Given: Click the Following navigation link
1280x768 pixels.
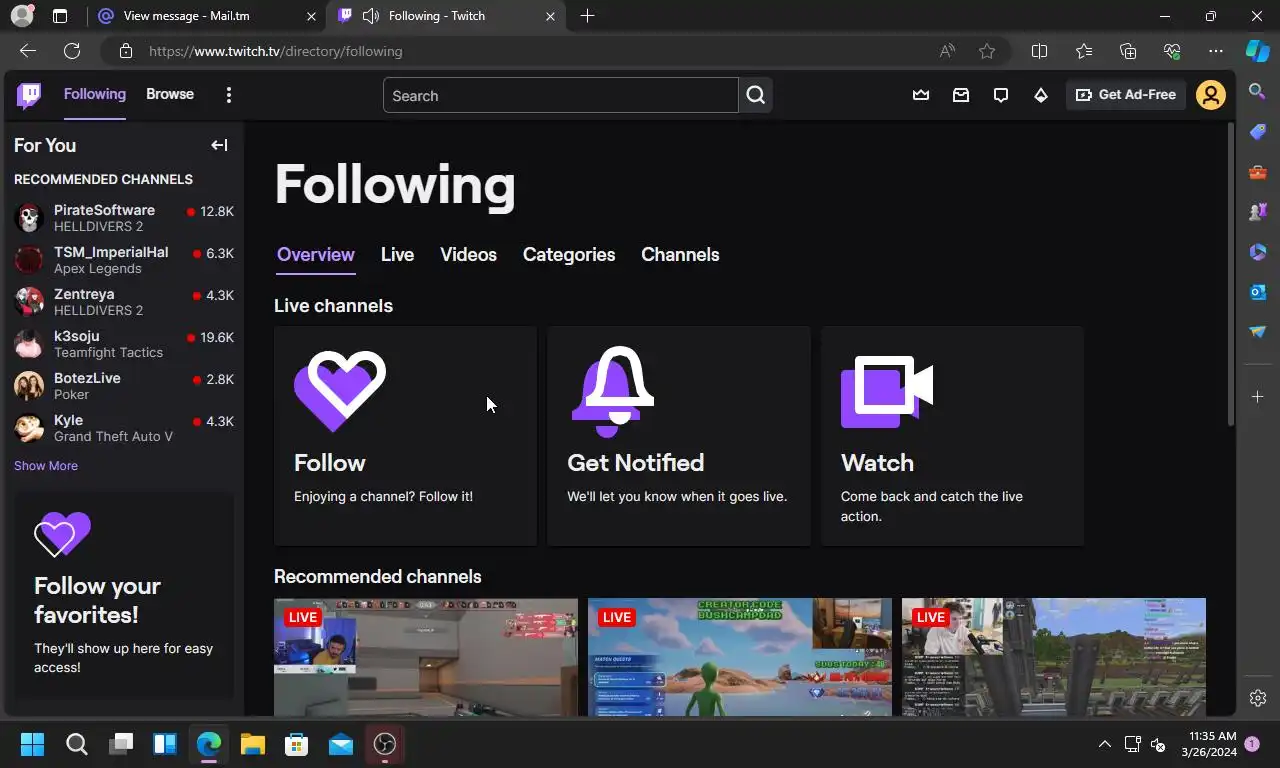Looking at the screenshot, I should [95, 94].
